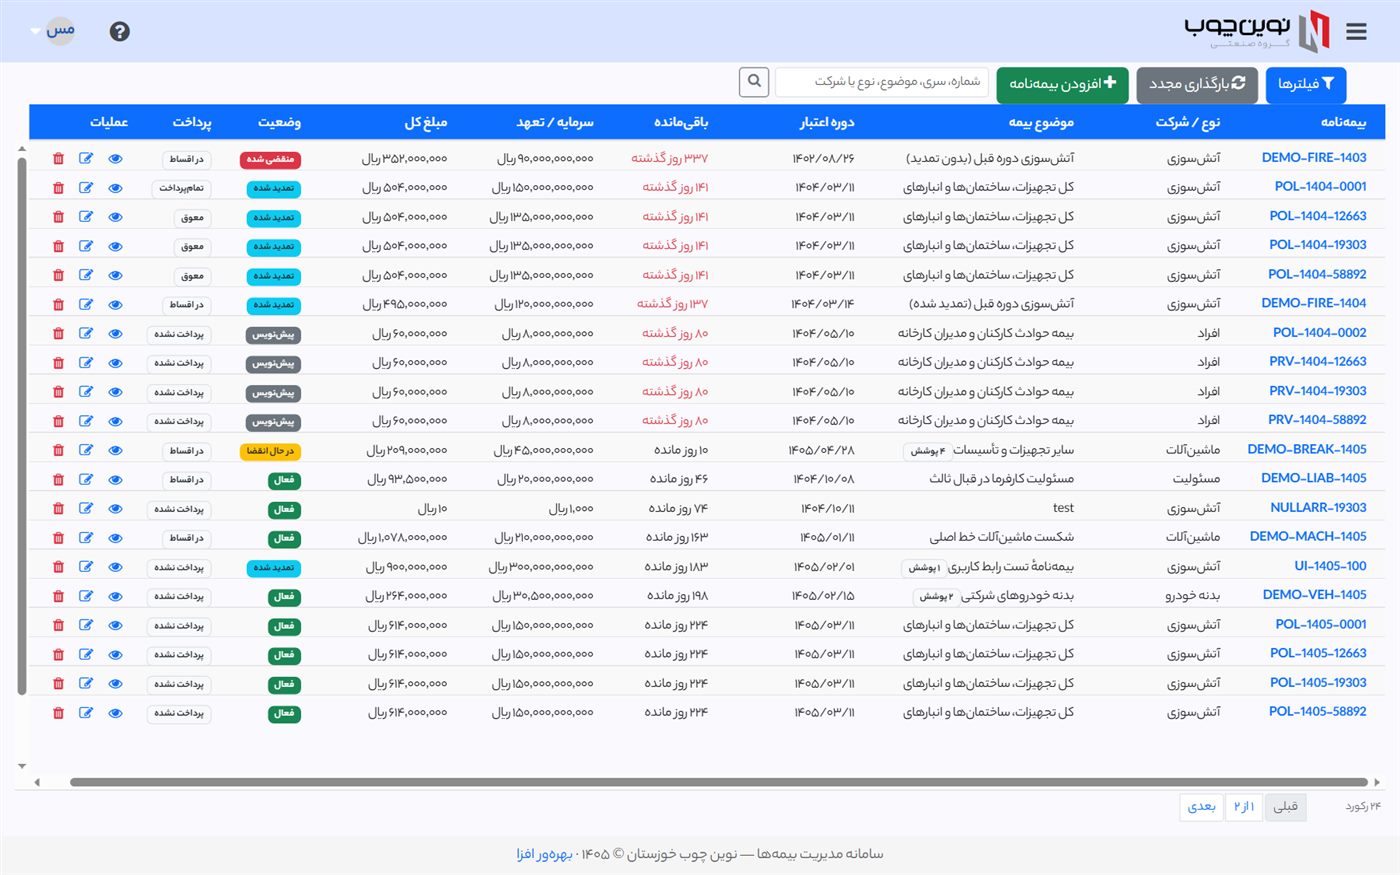The width and height of the screenshot is (1400, 875).
Task: Click the page indicator ۱ از ۲
Action: click(1244, 806)
